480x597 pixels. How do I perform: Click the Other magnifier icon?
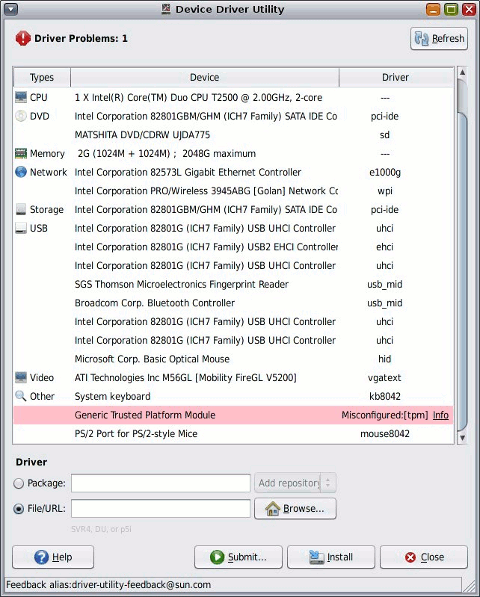point(21,396)
